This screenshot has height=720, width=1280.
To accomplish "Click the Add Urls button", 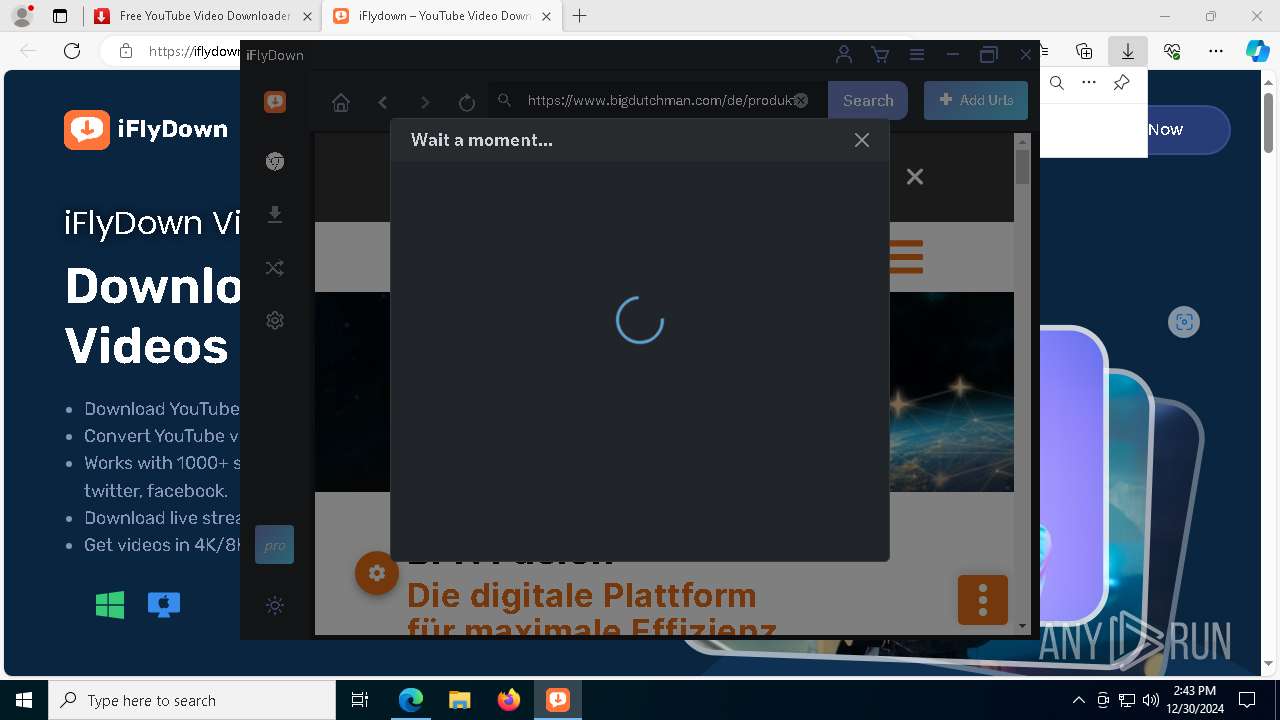I will tap(976, 100).
